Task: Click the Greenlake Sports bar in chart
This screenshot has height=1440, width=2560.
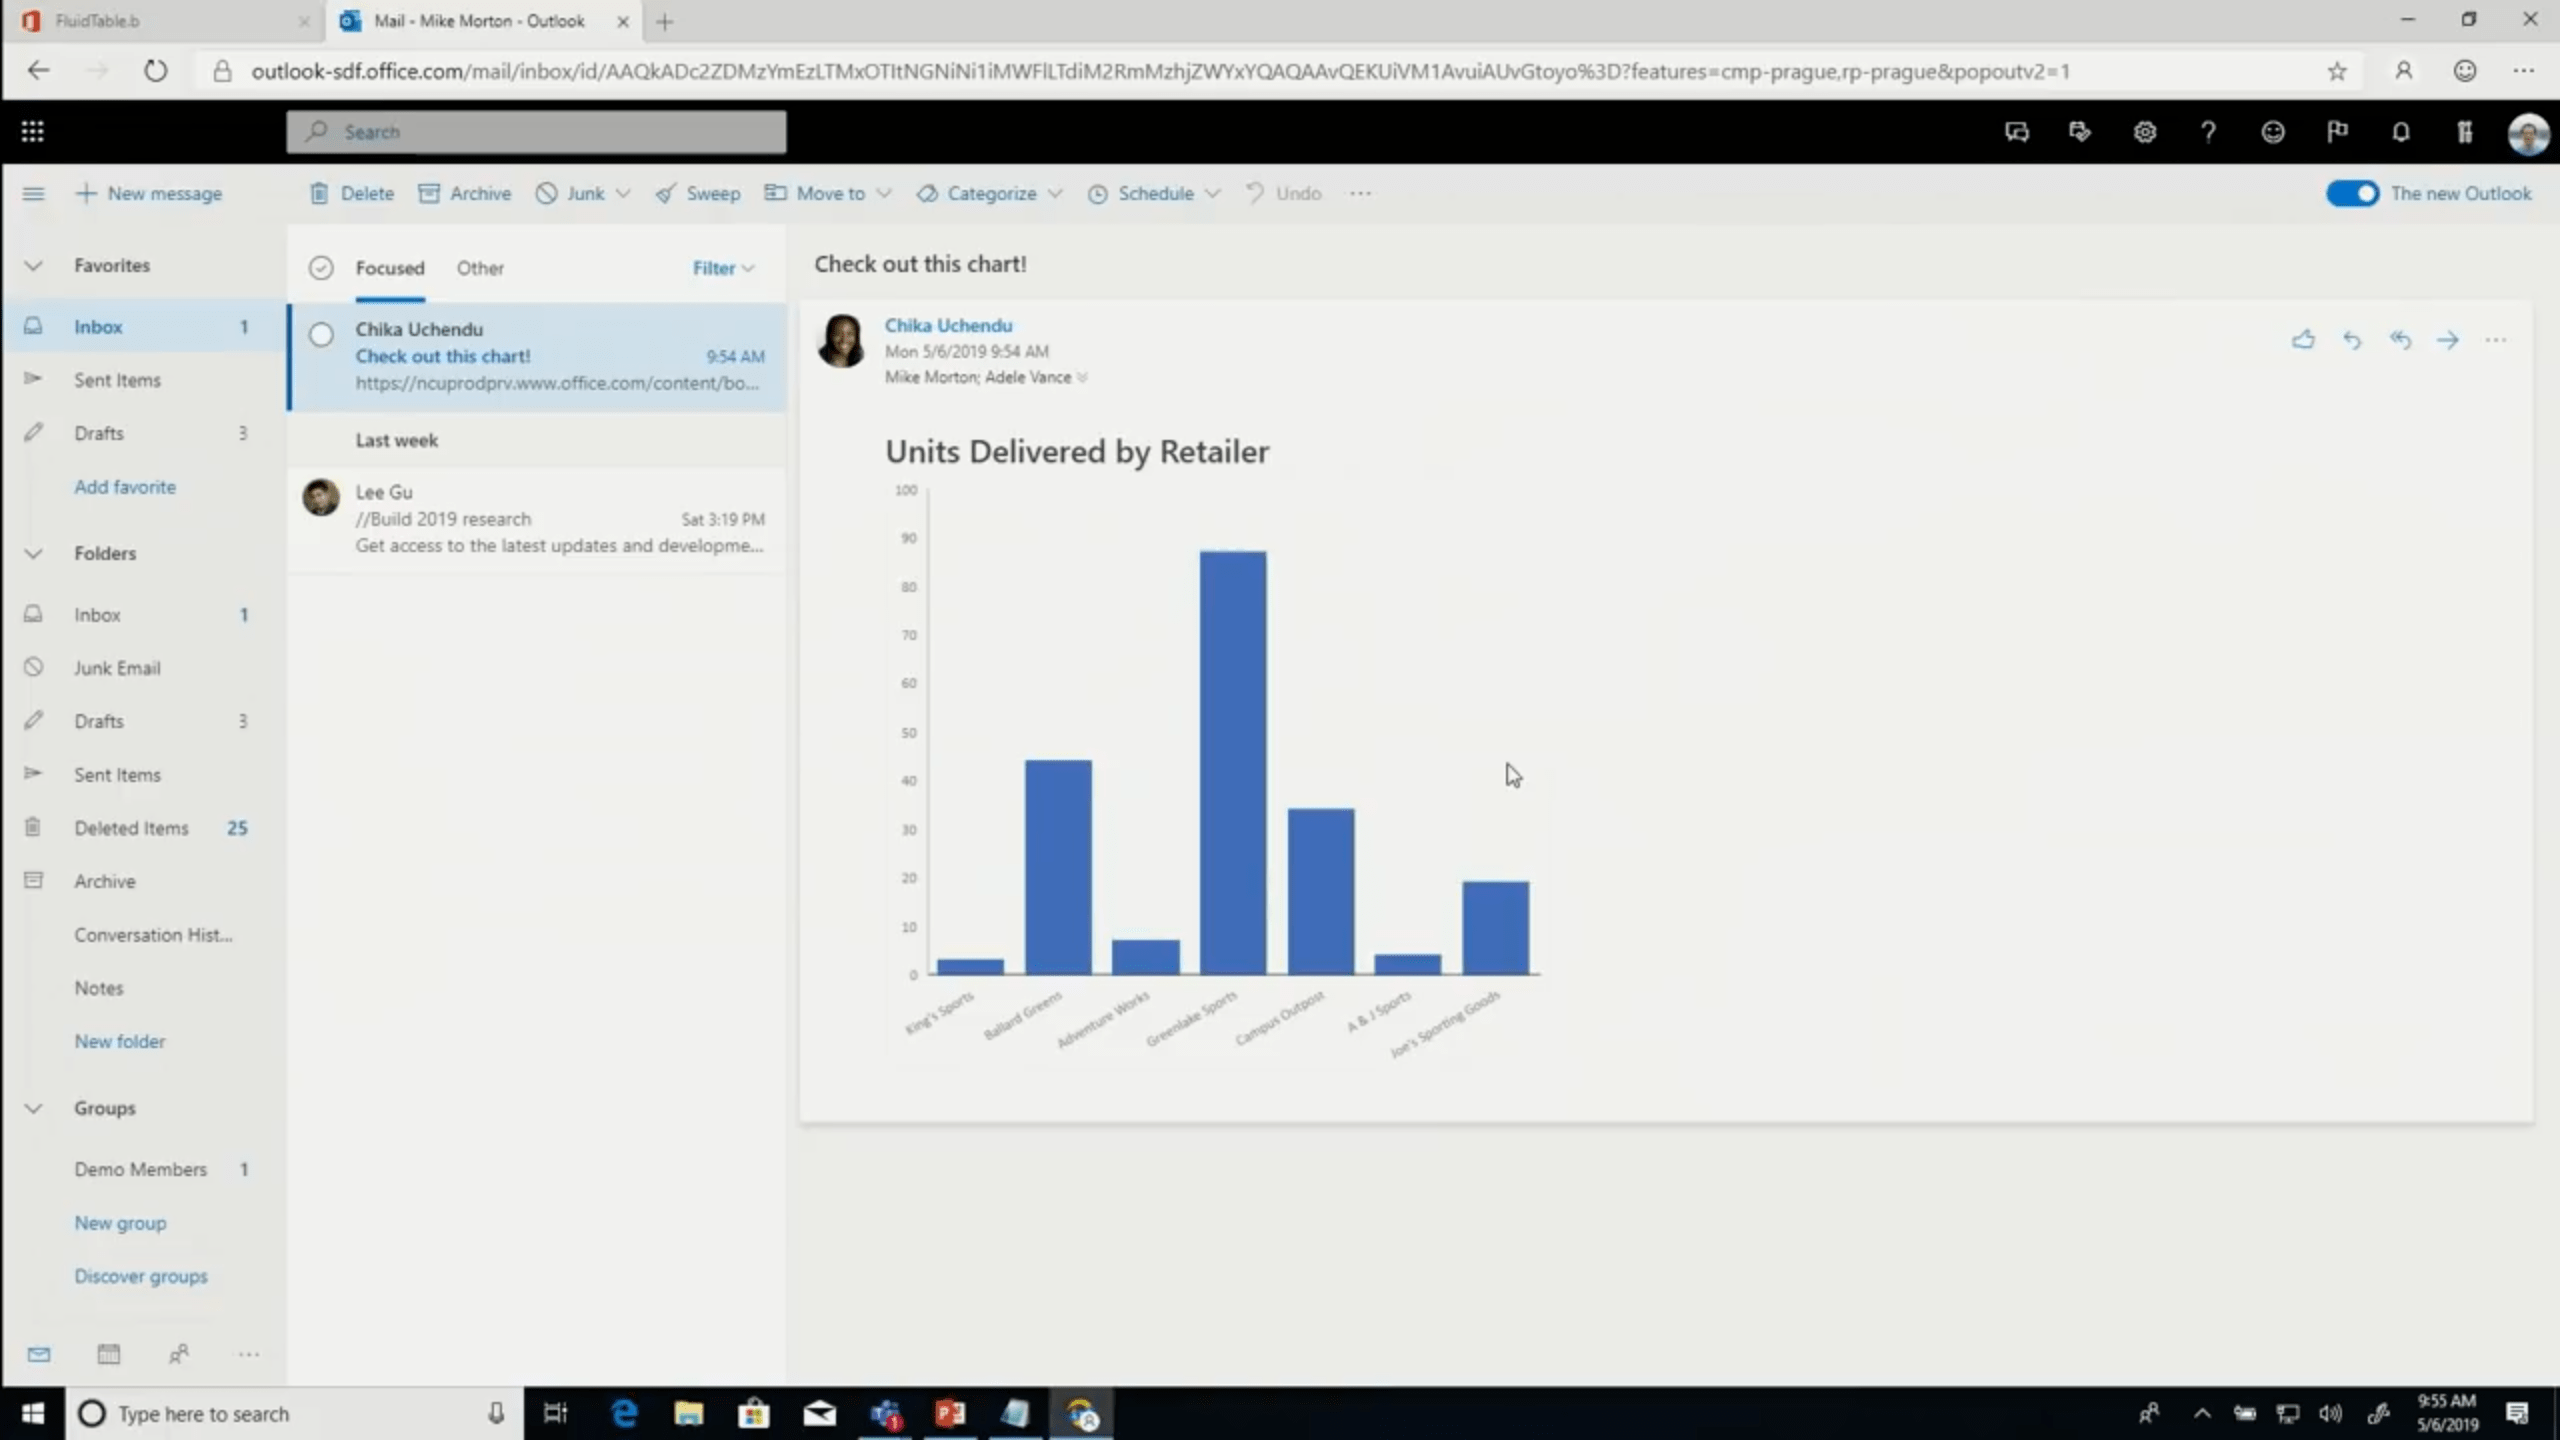Action: tap(1233, 762)
